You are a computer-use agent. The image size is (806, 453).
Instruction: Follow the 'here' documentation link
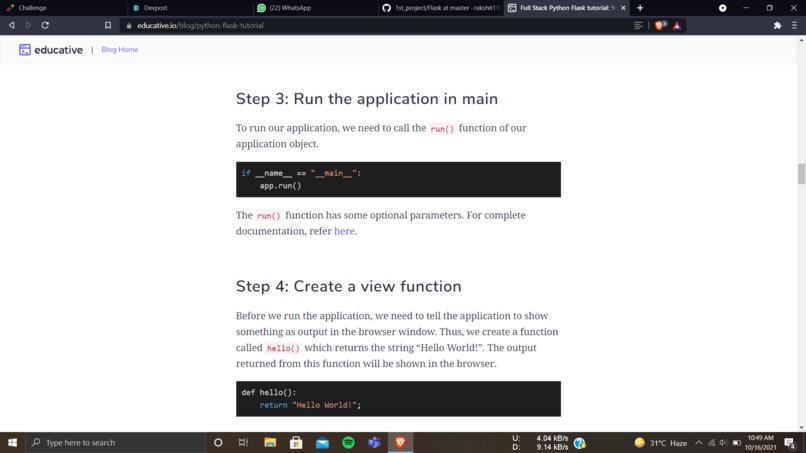point(344,231)
